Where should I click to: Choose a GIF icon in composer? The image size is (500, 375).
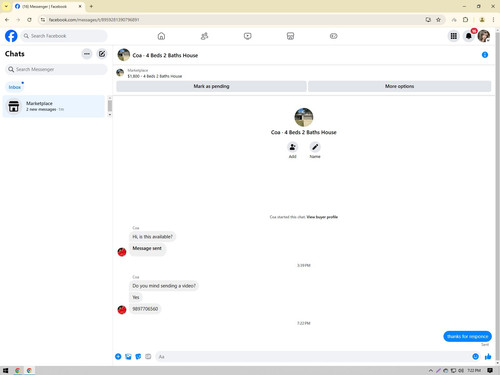[x=148, y=357]
